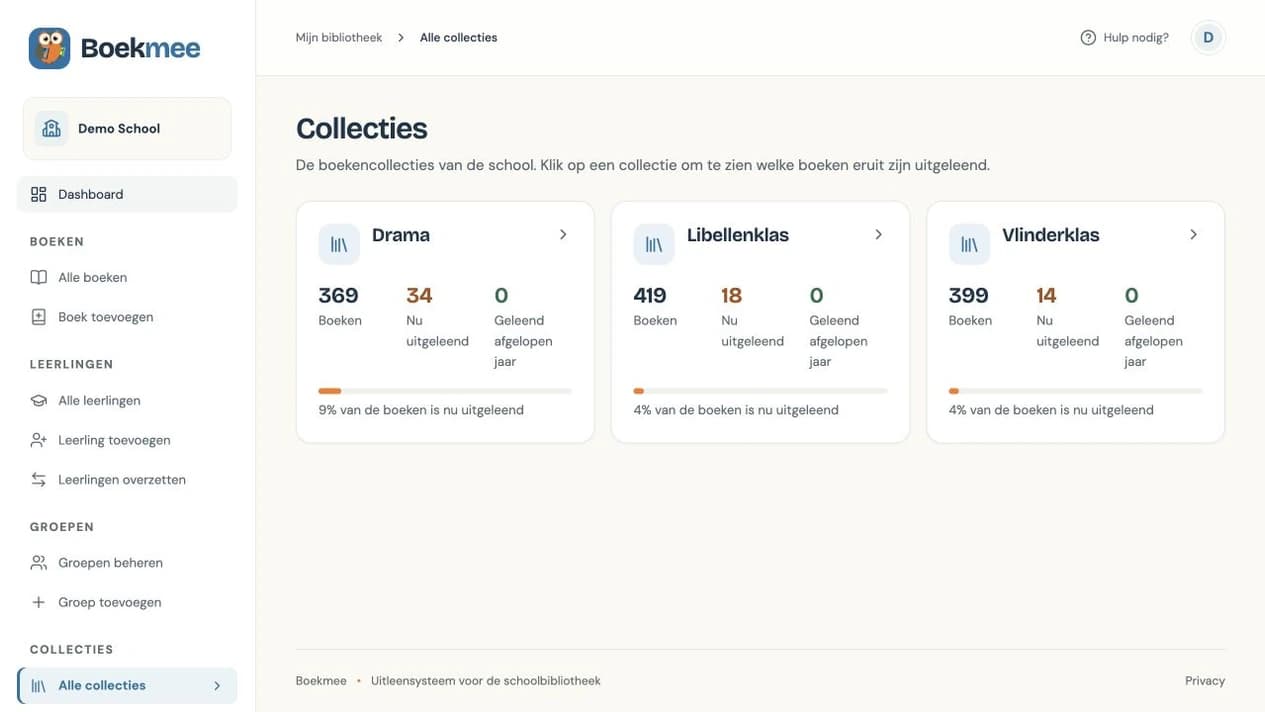Viewport: 1265px width, 712px height.
Task: Open Drama collection via its chevron
Action: click(563, 234)
